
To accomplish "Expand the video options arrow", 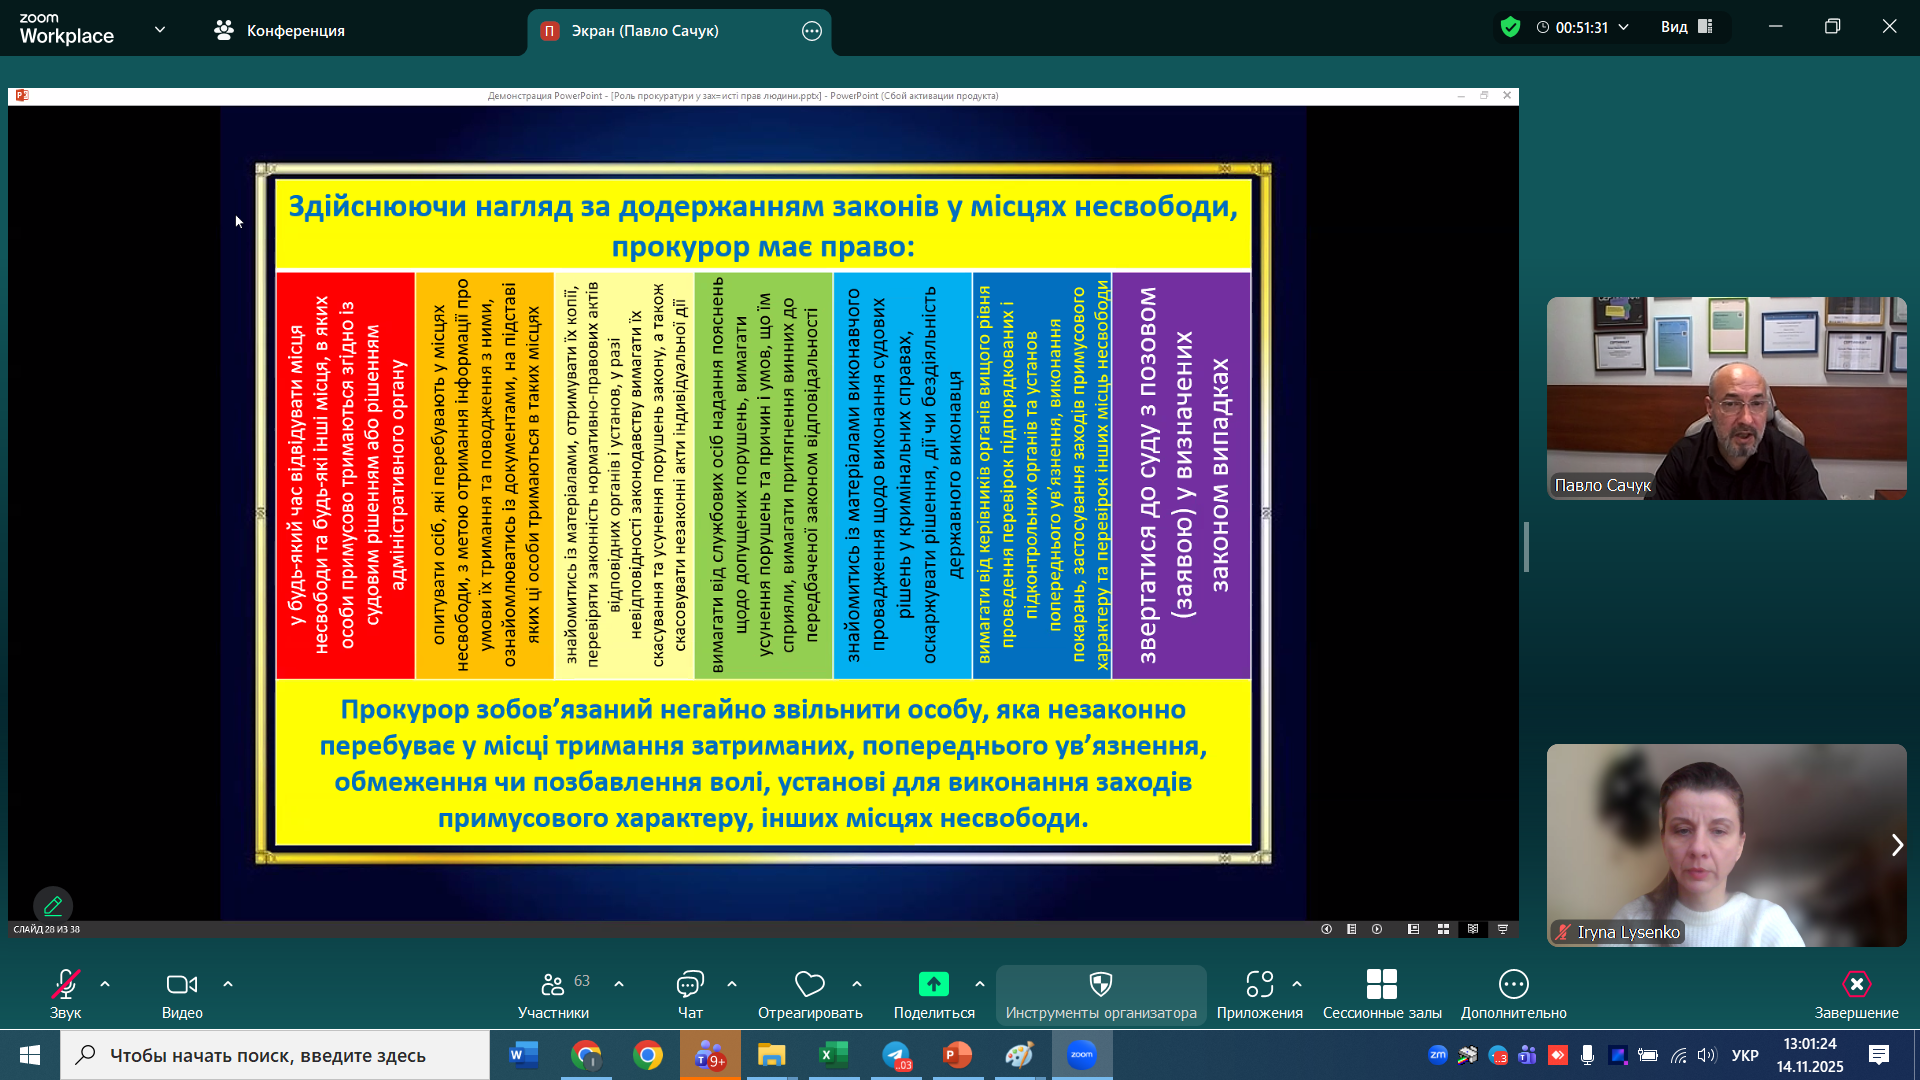I will [228, 985].
